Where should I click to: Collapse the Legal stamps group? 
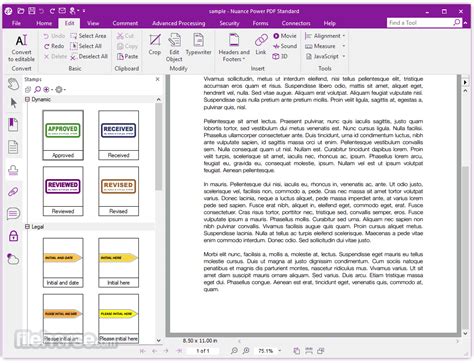click(x=28, y=226)
